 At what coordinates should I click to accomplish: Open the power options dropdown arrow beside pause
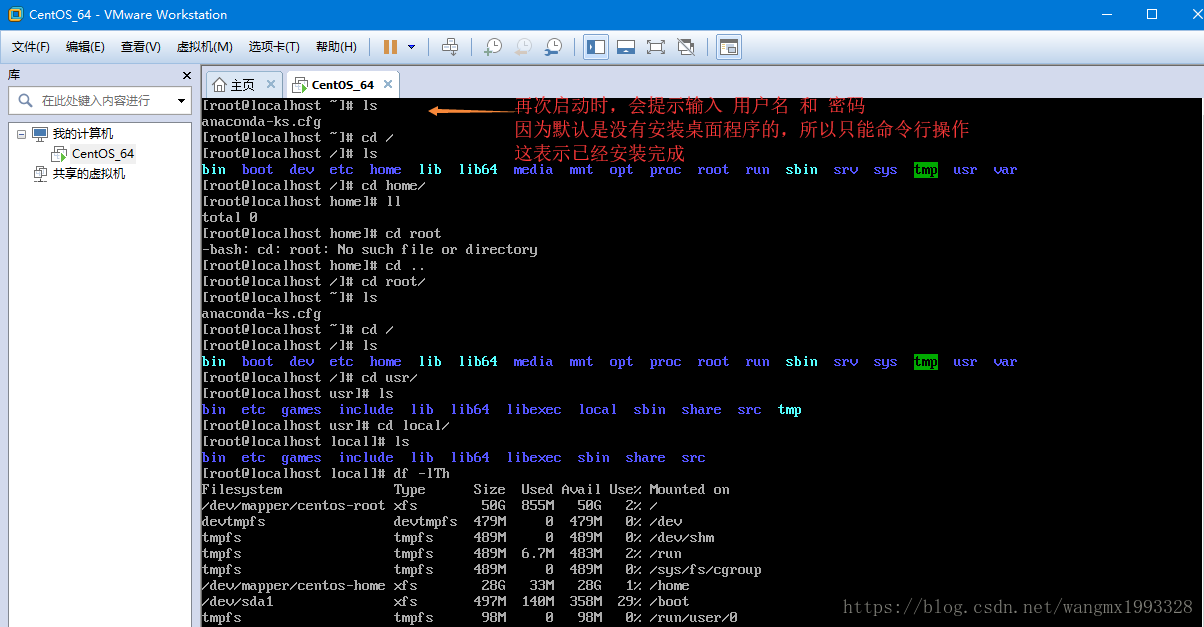tap(412, 47)
